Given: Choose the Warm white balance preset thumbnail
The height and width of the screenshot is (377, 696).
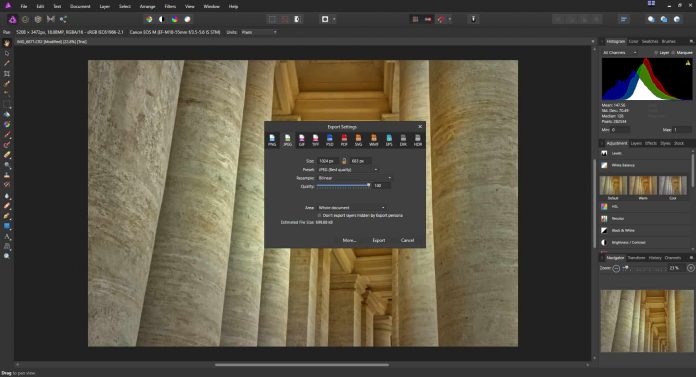Looking at the screenshot, I should coord(643,187).
